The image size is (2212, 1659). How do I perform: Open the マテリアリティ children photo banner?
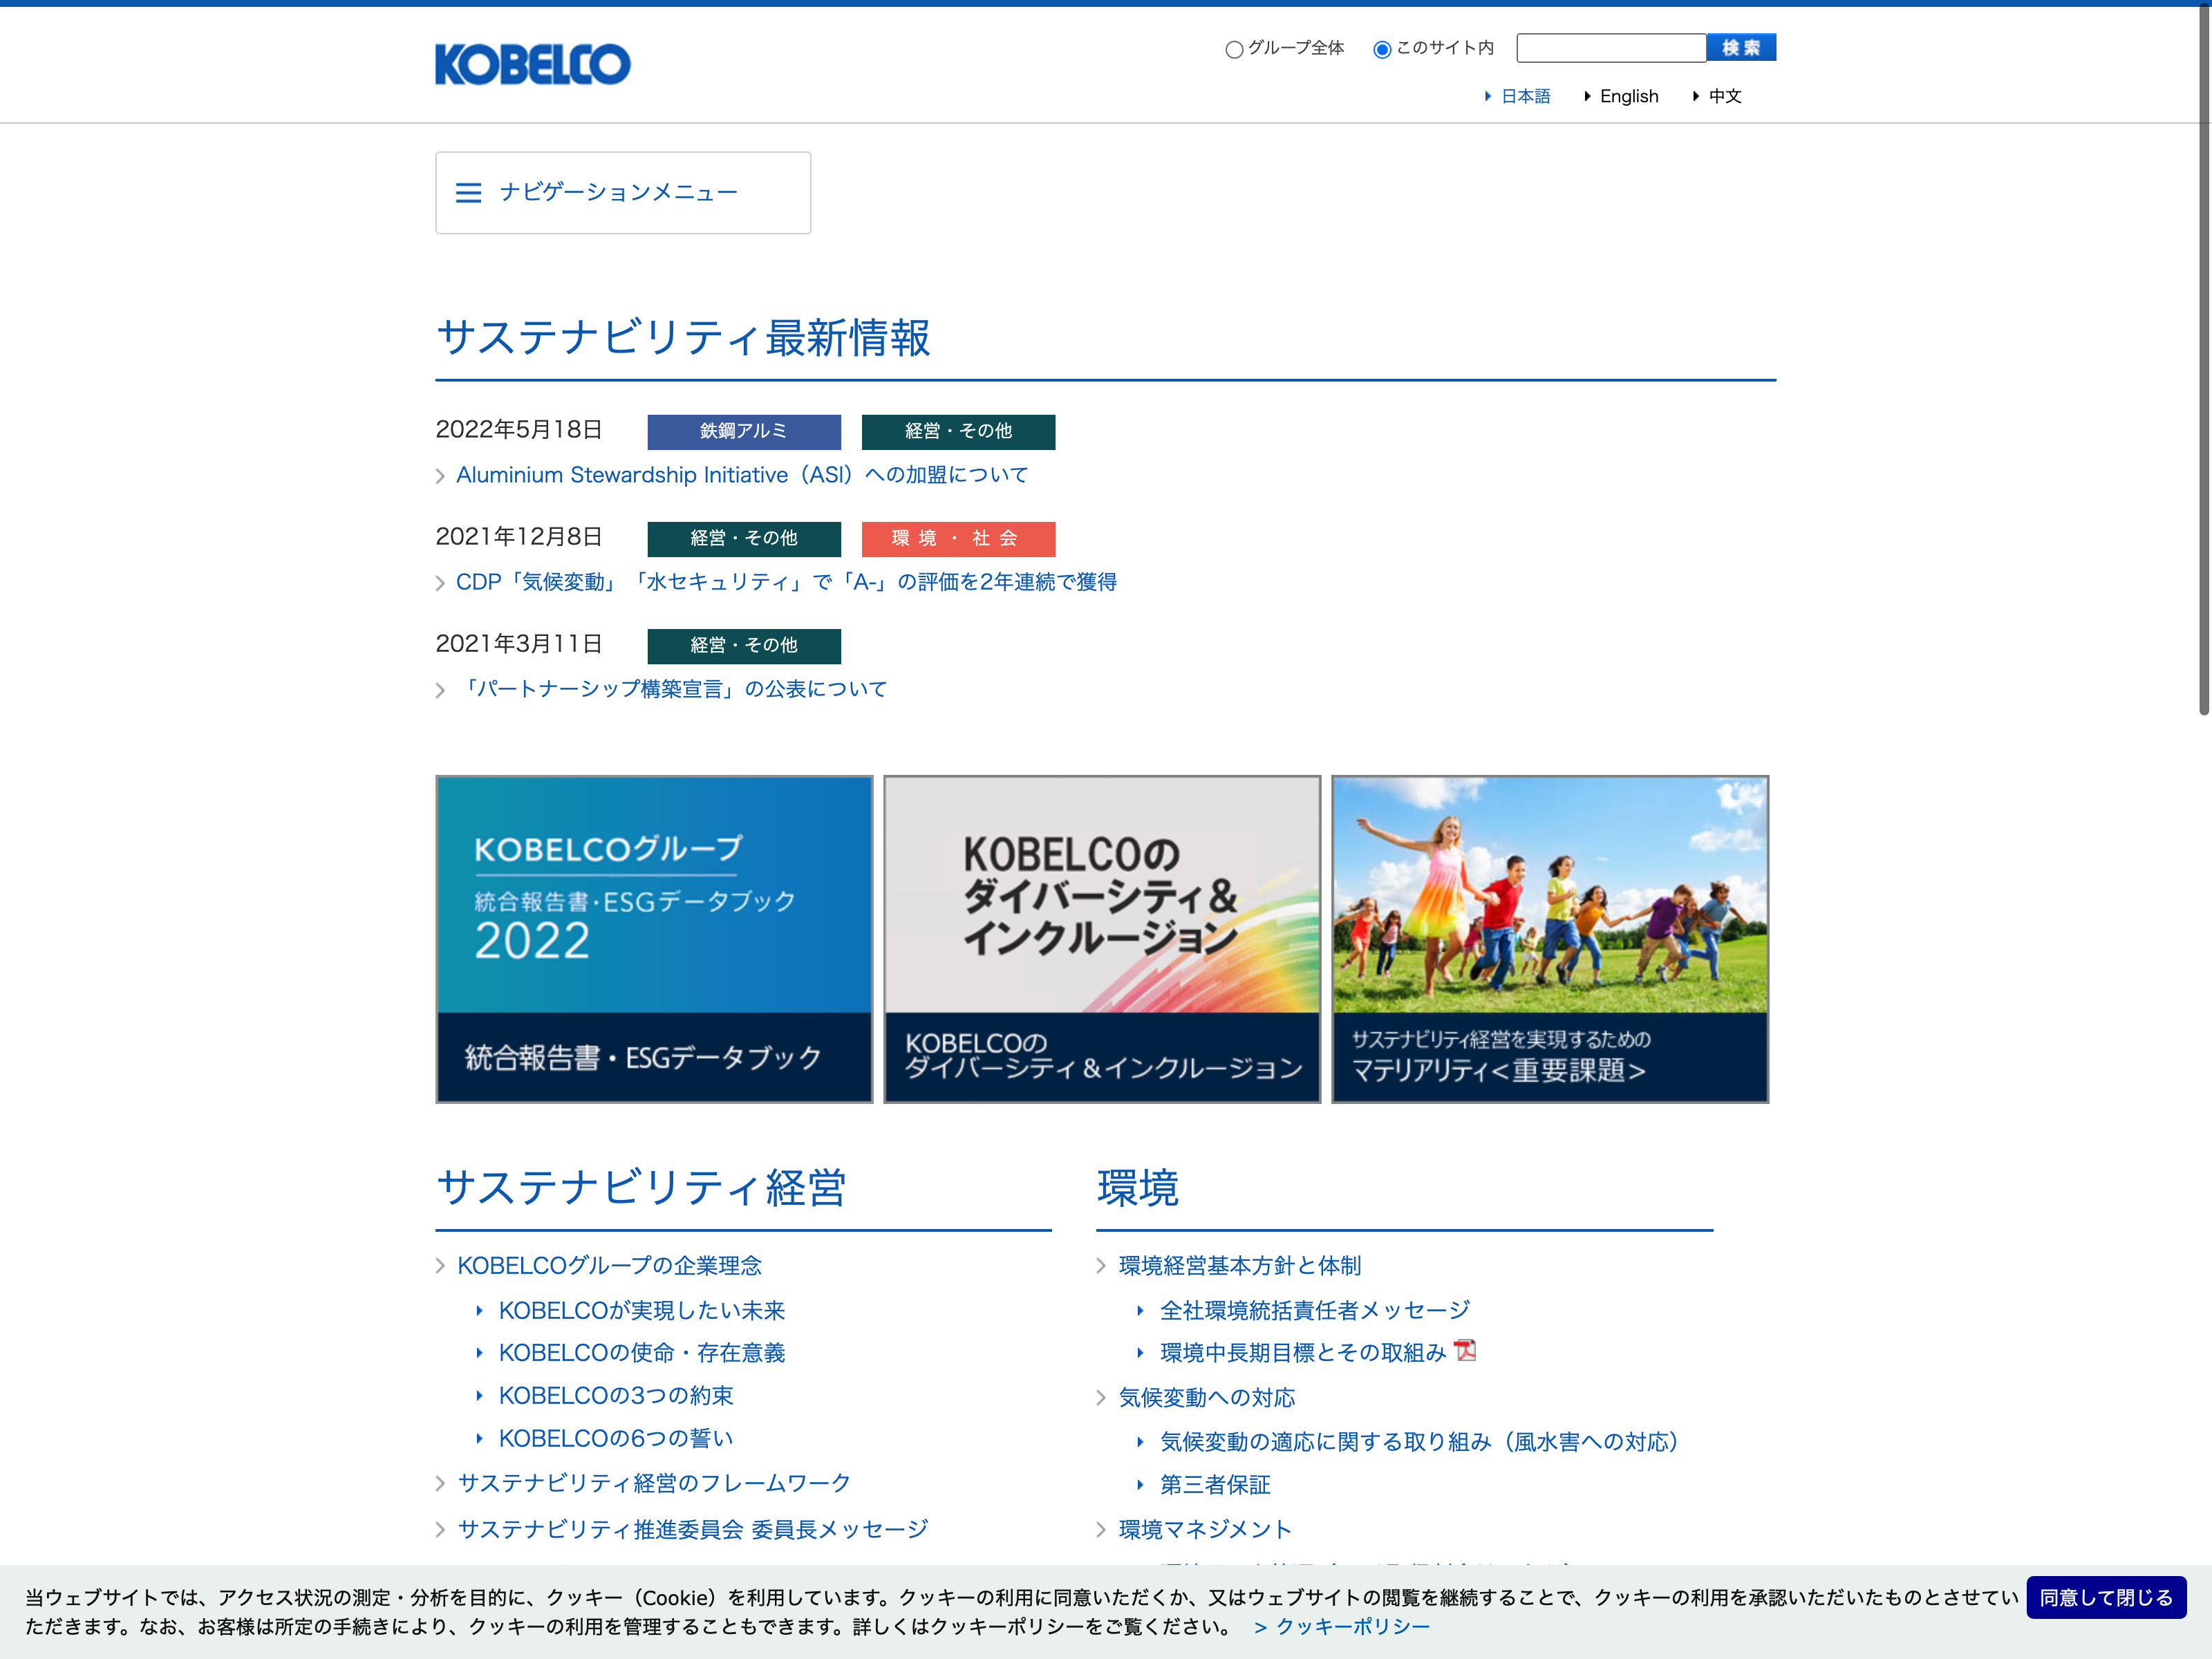tap(1549, 938)
